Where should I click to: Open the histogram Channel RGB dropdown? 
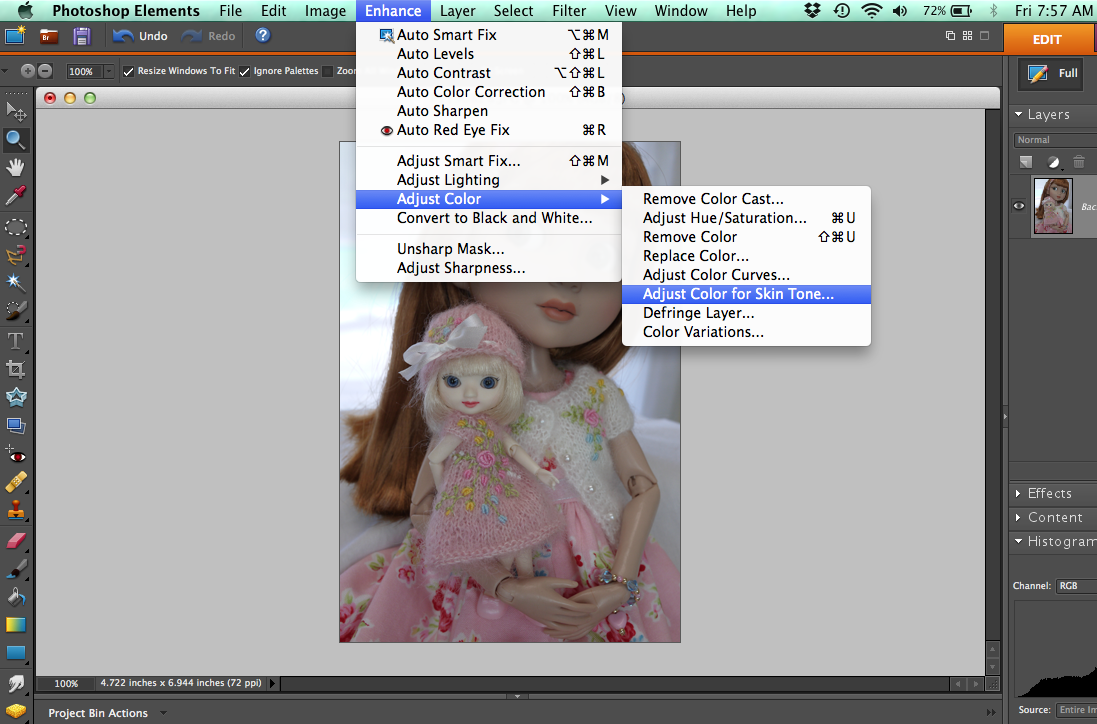(1075, 586)
